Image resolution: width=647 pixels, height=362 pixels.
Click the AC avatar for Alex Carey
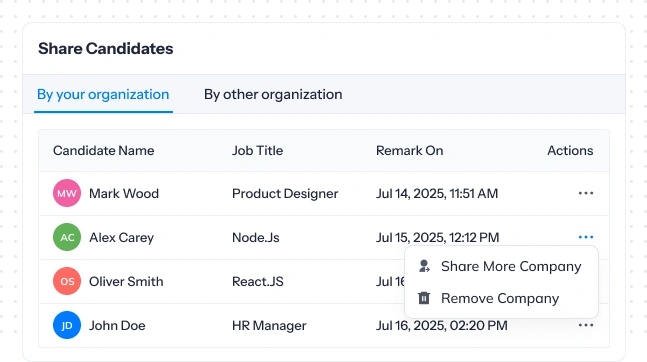click(67, 237)
